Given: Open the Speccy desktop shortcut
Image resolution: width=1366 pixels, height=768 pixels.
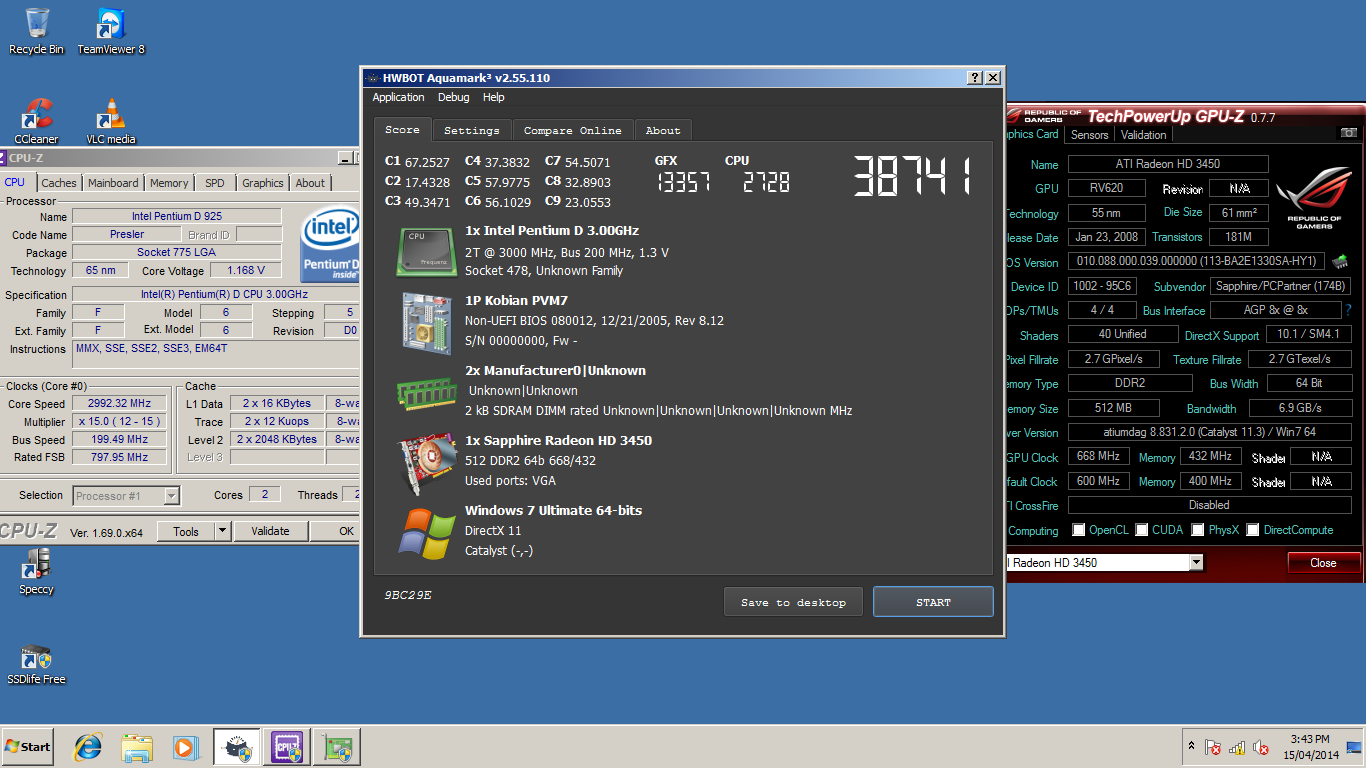Looking at the screenshot, I should click(x=36, y=571).
